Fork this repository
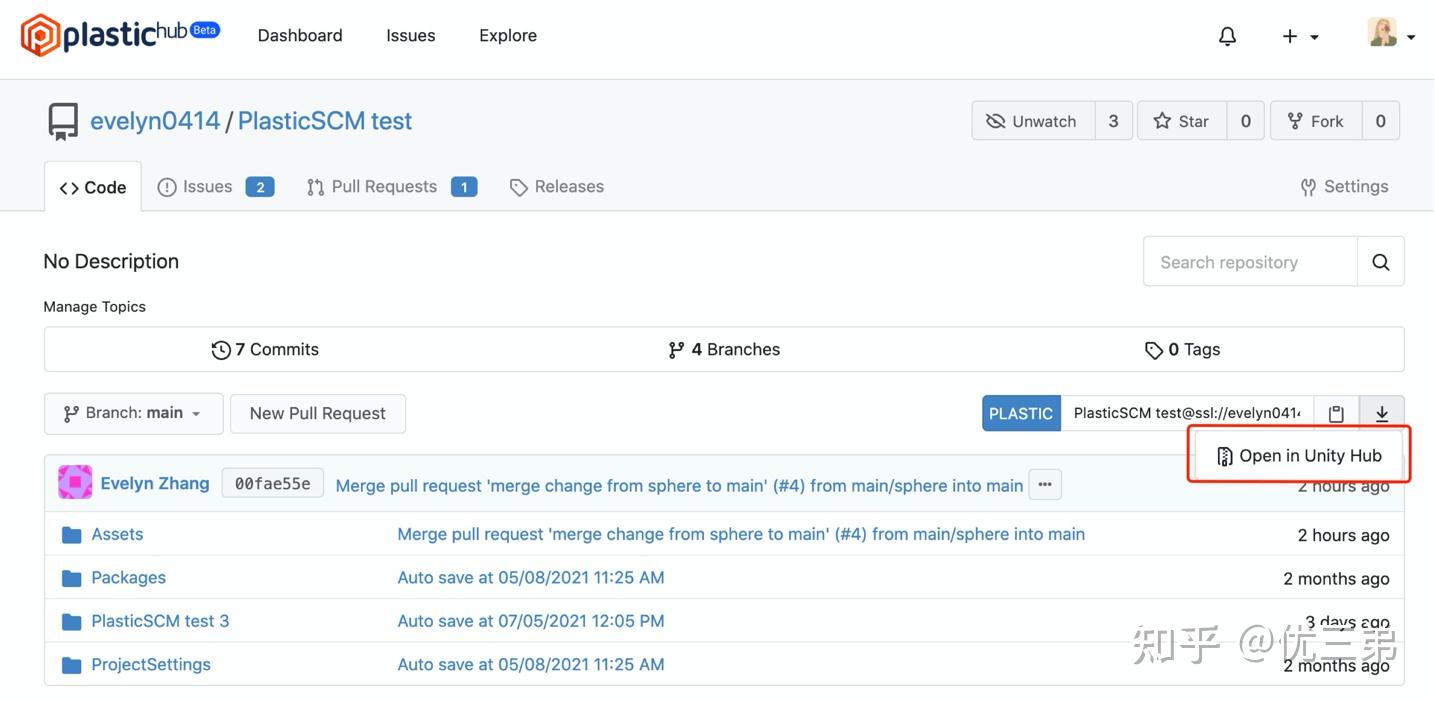 pyautogui.click(x=1315, y=121)
